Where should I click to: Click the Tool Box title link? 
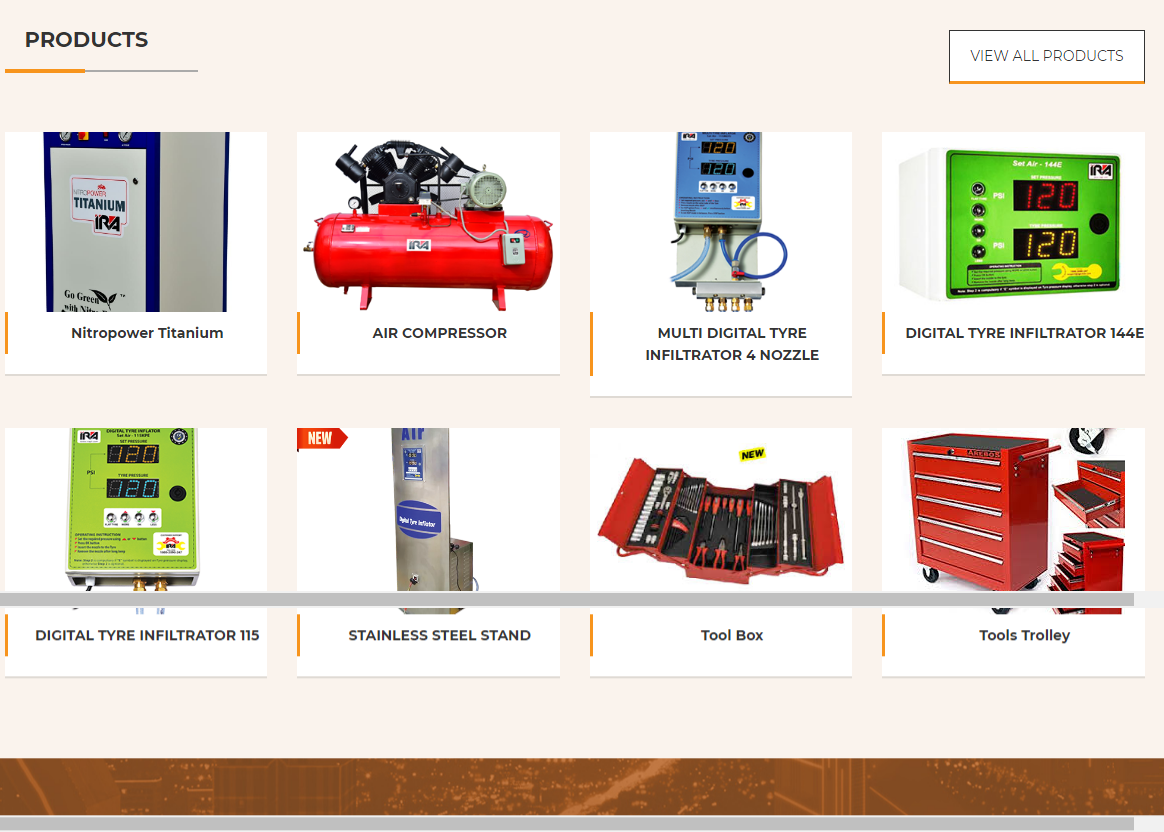[x=732, y=635]
